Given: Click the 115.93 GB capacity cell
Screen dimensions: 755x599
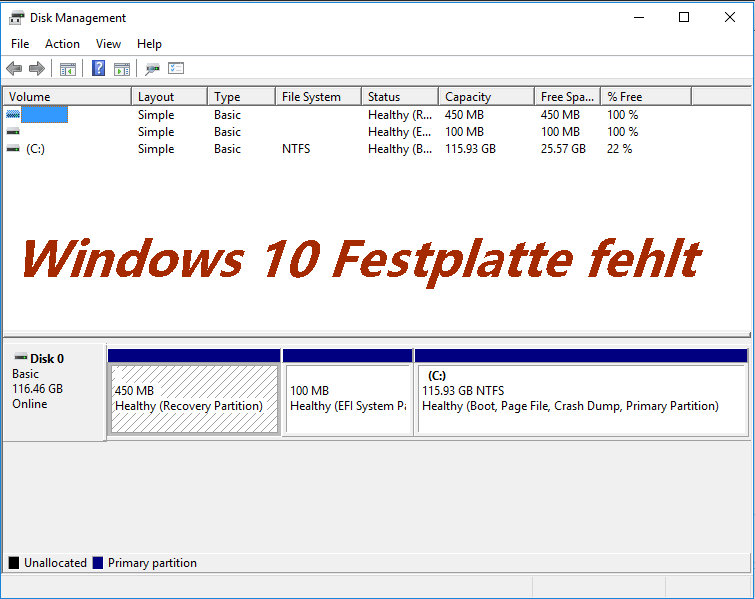Looking at the screenshot, I should point(470,149).
